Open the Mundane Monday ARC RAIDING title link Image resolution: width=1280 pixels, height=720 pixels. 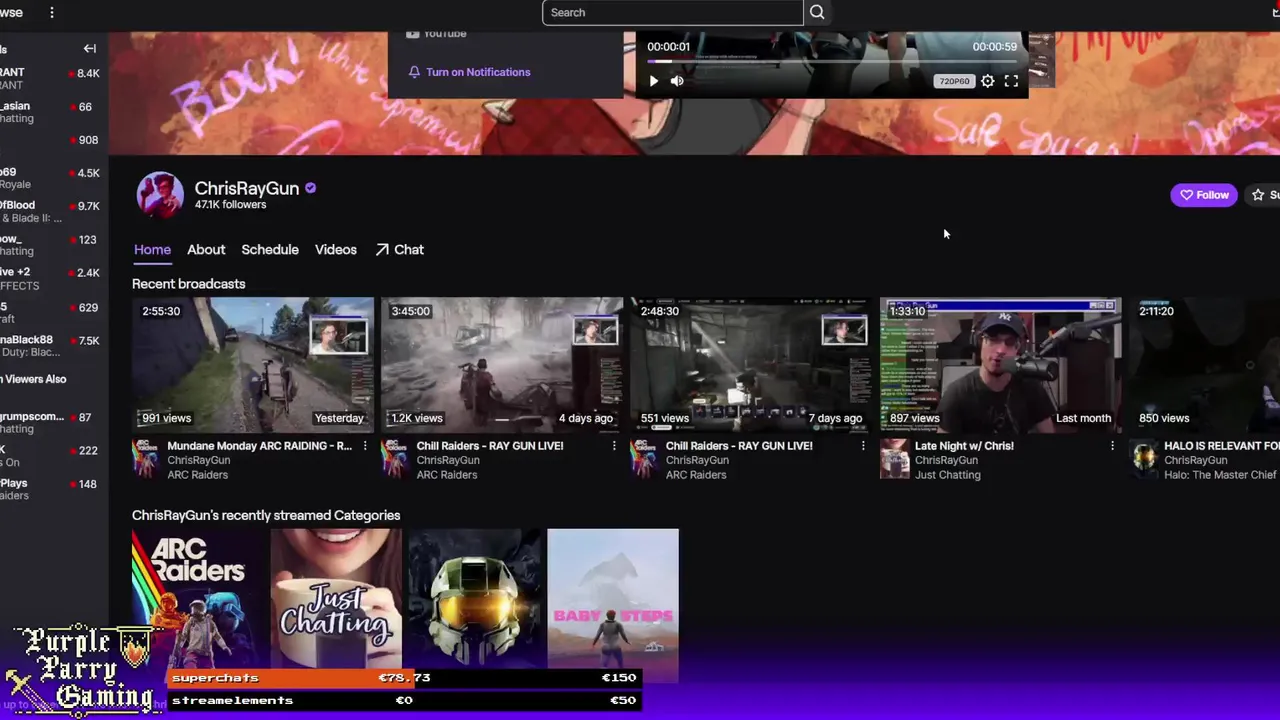pos(259,446)
